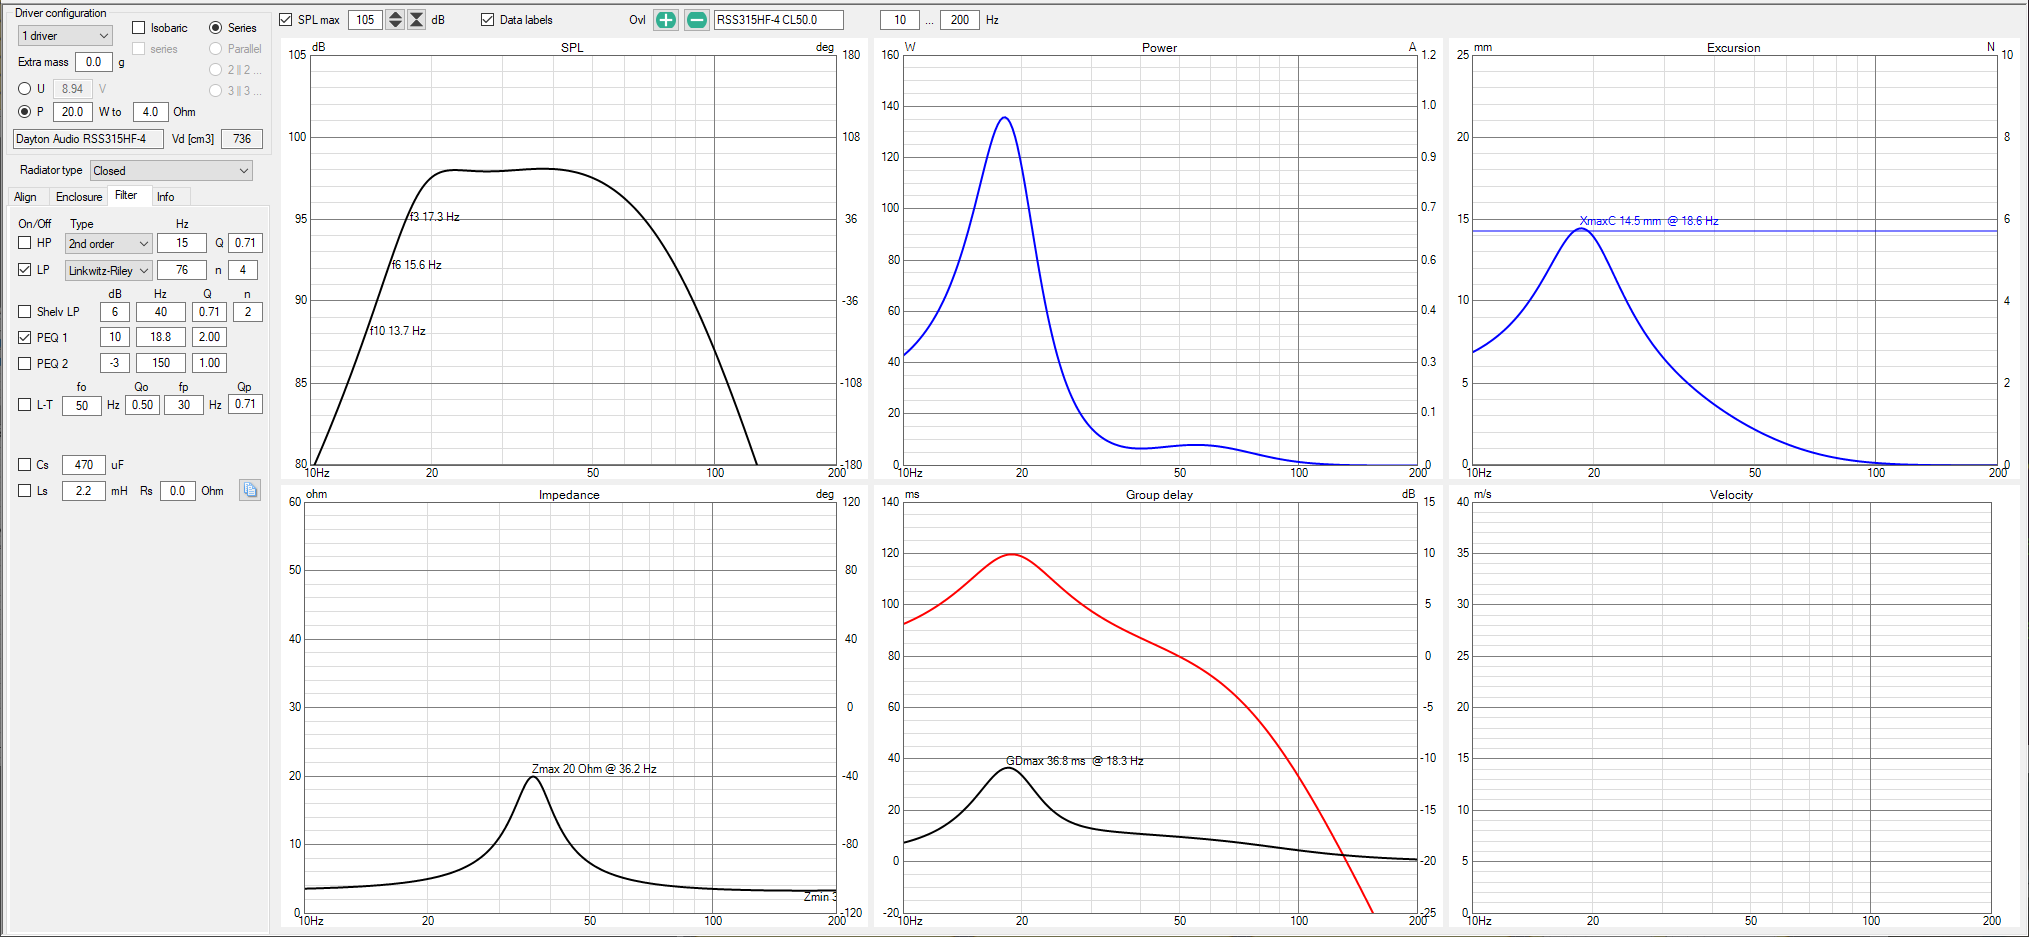Enable the Shelv LP checkbox

(25, 312)
